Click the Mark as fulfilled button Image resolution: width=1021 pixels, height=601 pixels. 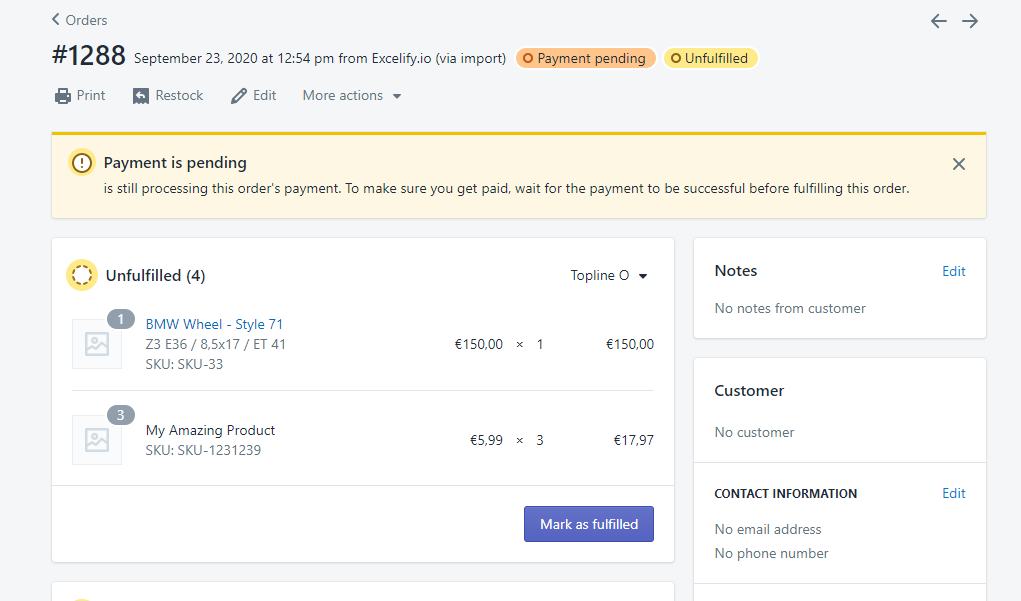(588, 523)
